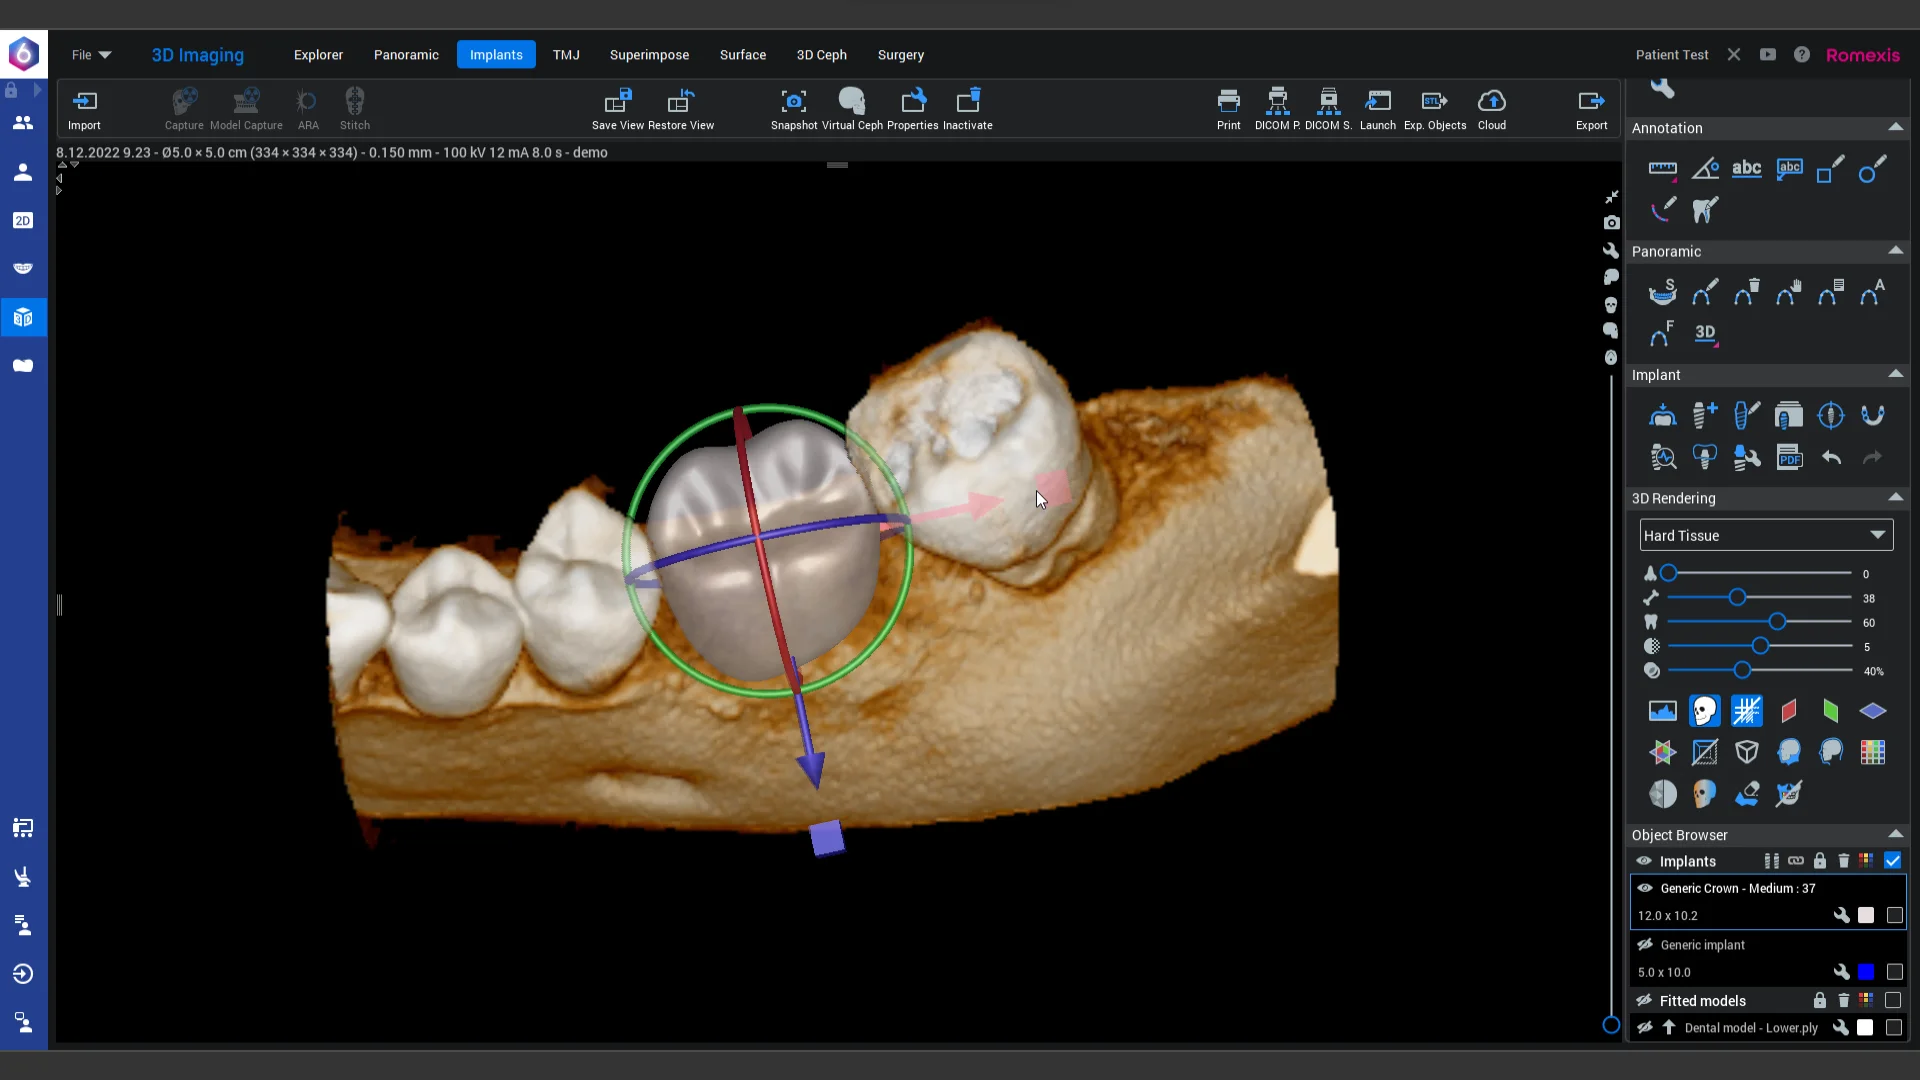1920x1080 pixels.
Task: Check the Generic implant checkbox
Action: [x=1894, y=972]
